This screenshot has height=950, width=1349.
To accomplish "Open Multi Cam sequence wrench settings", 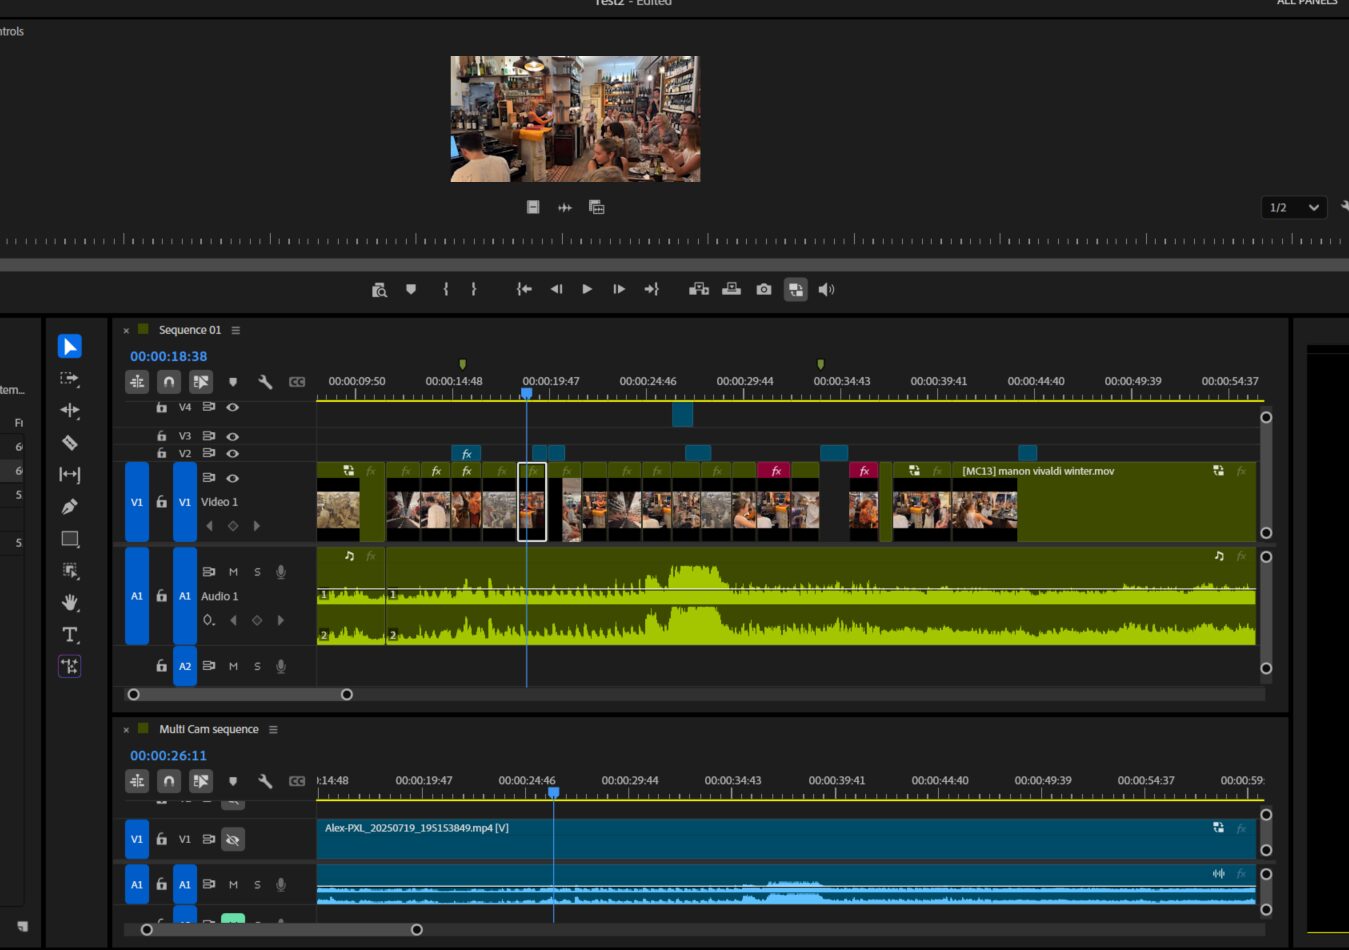I will [x=265, y=781].
